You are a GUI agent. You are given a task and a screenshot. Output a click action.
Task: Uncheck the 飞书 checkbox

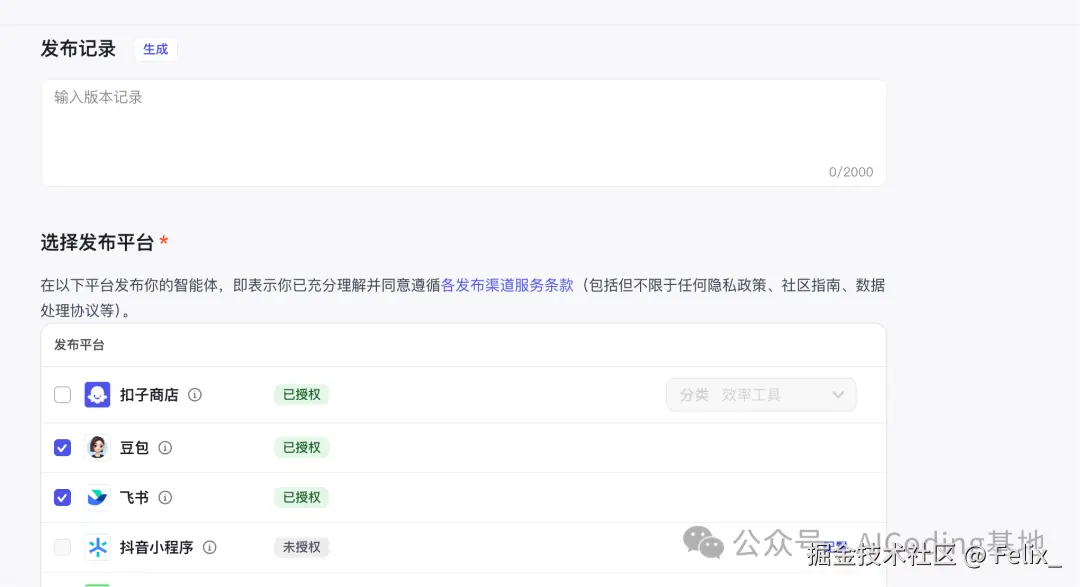point(63,497)
